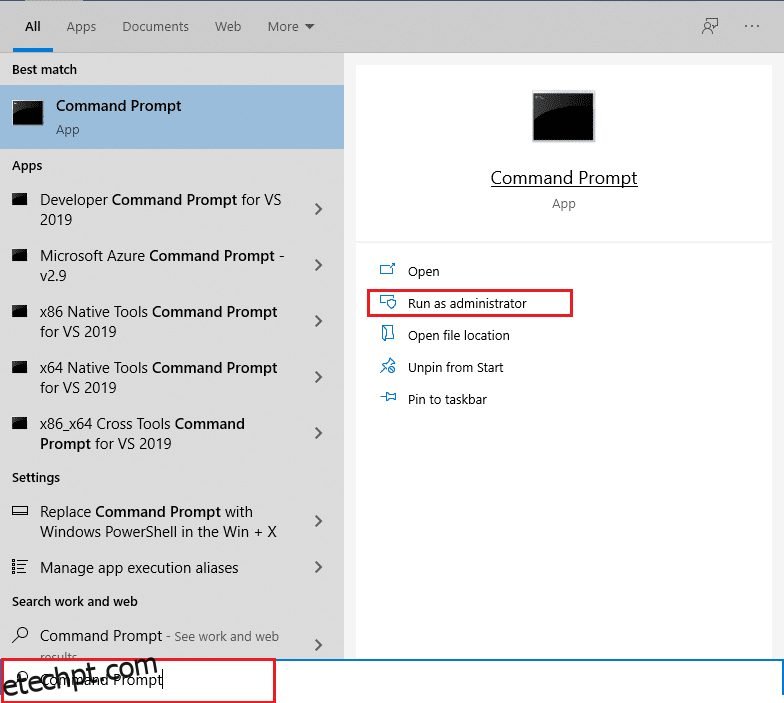
Task: Expand Manage app execution aliases chevron
Action: pos(318,567)
